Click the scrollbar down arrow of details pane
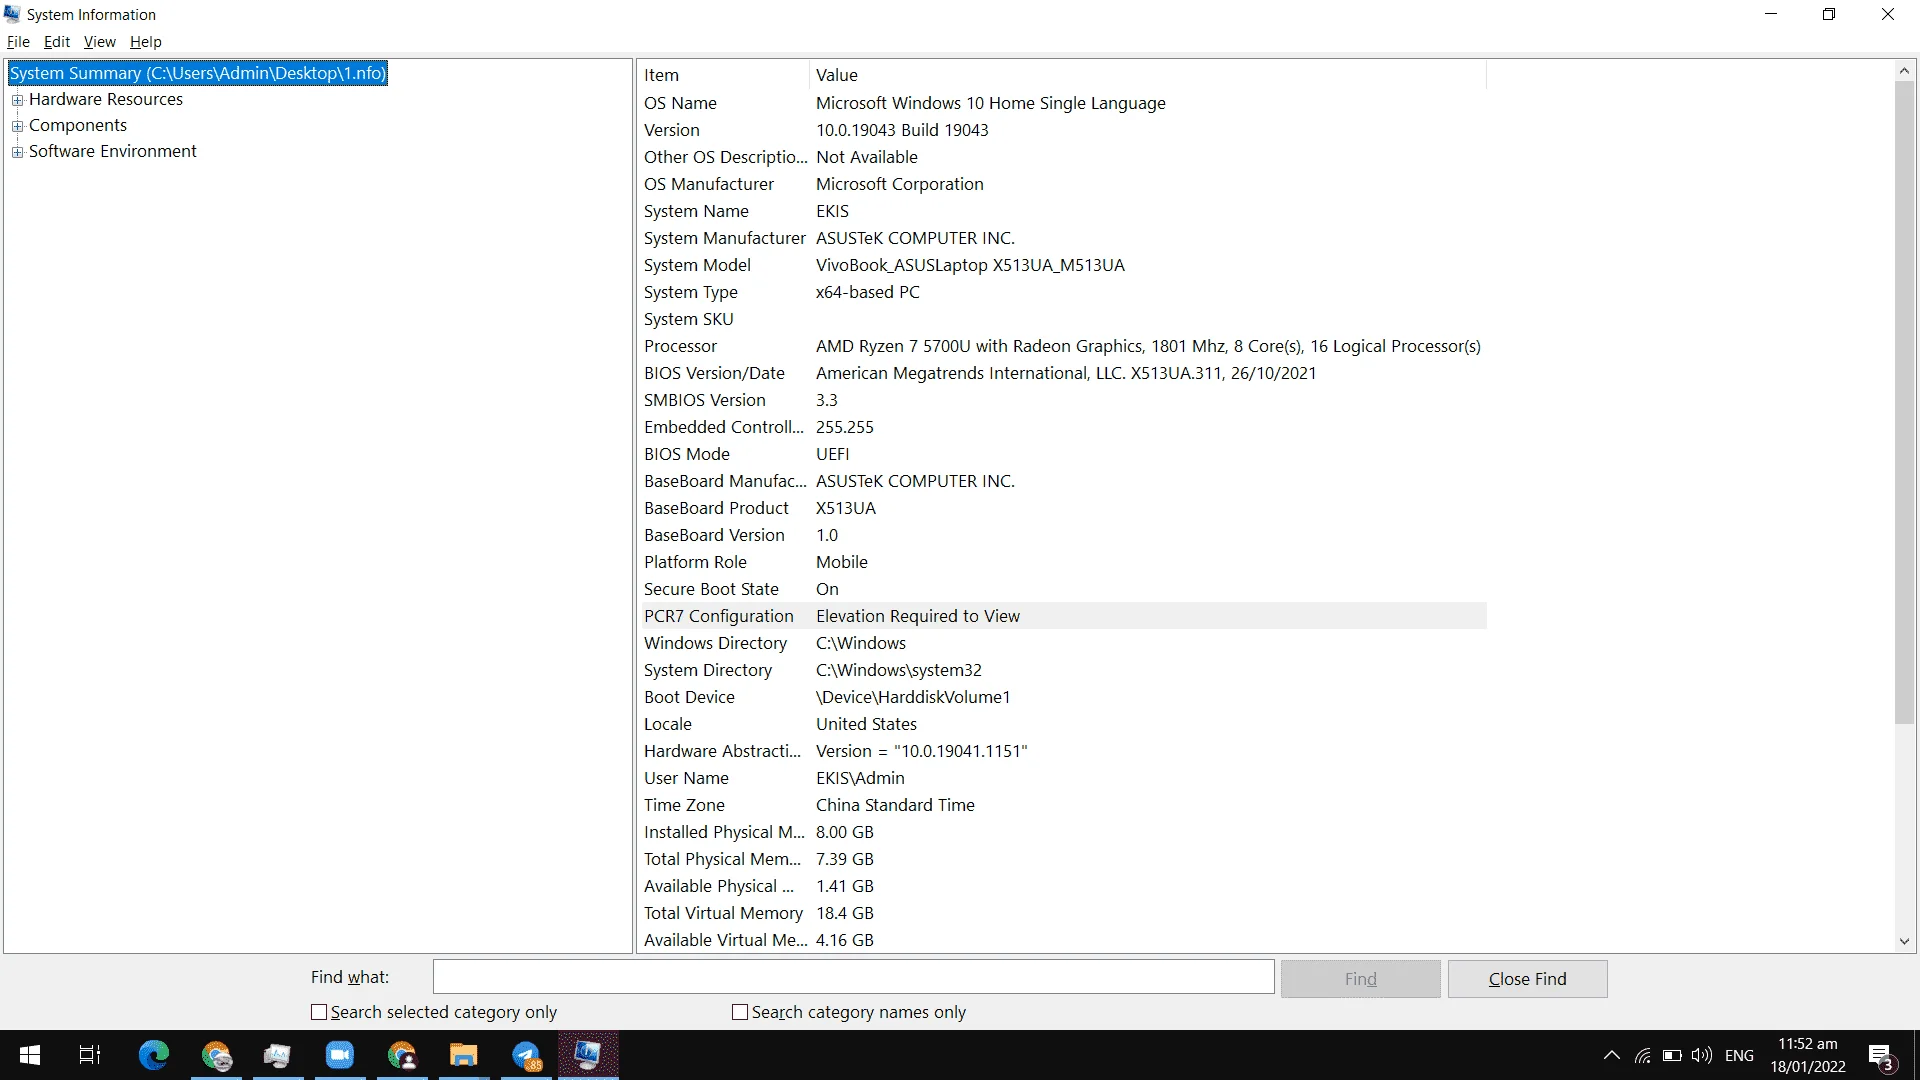This screenshot has width=1920, height=1080. [x=1904, y=941]
